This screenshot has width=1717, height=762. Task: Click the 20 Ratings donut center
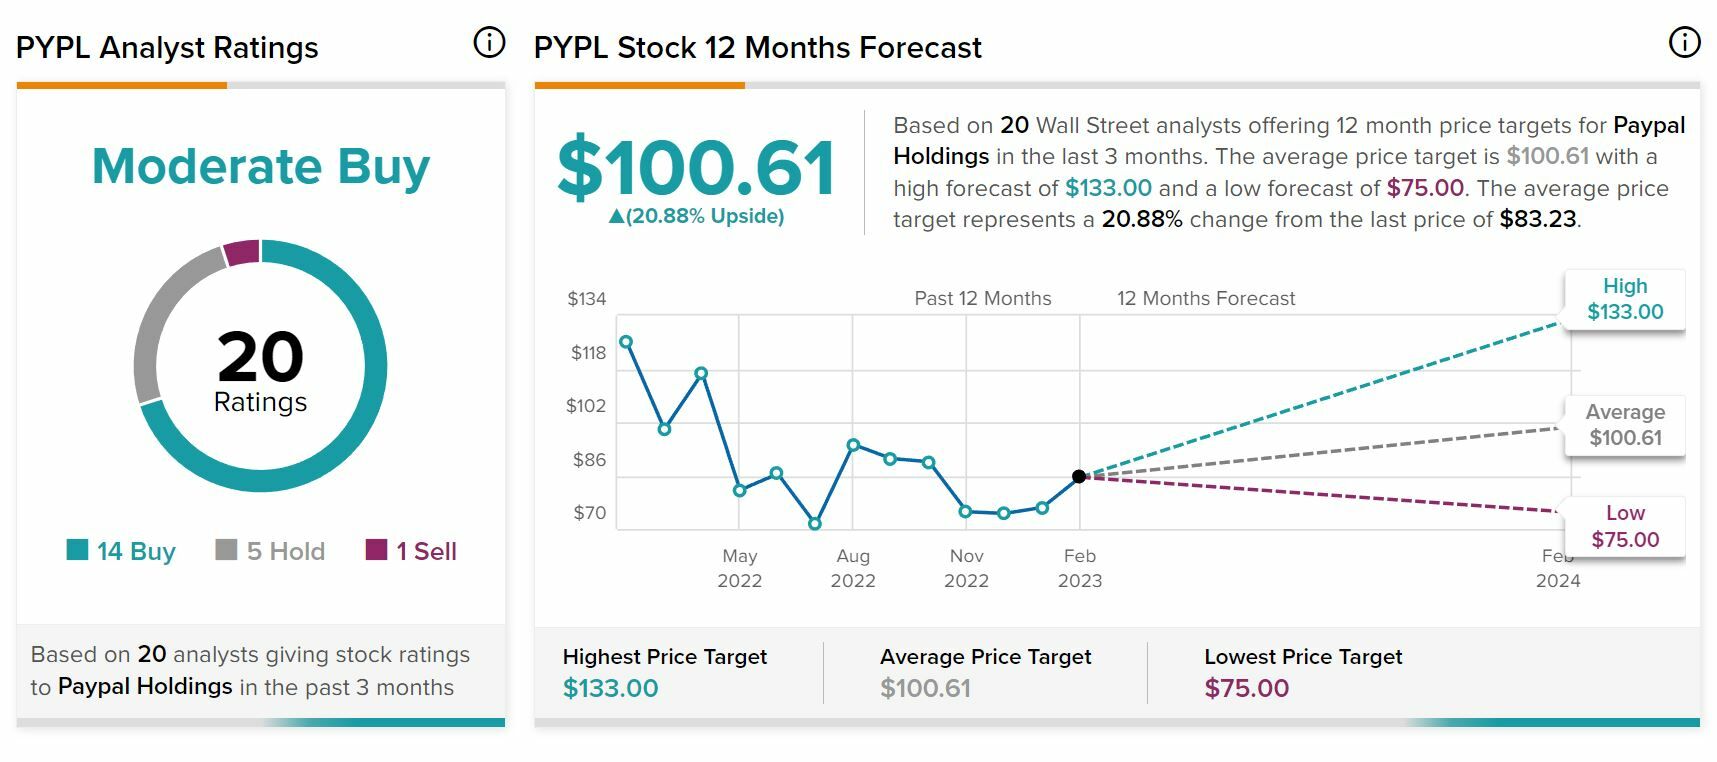(260, 370)
